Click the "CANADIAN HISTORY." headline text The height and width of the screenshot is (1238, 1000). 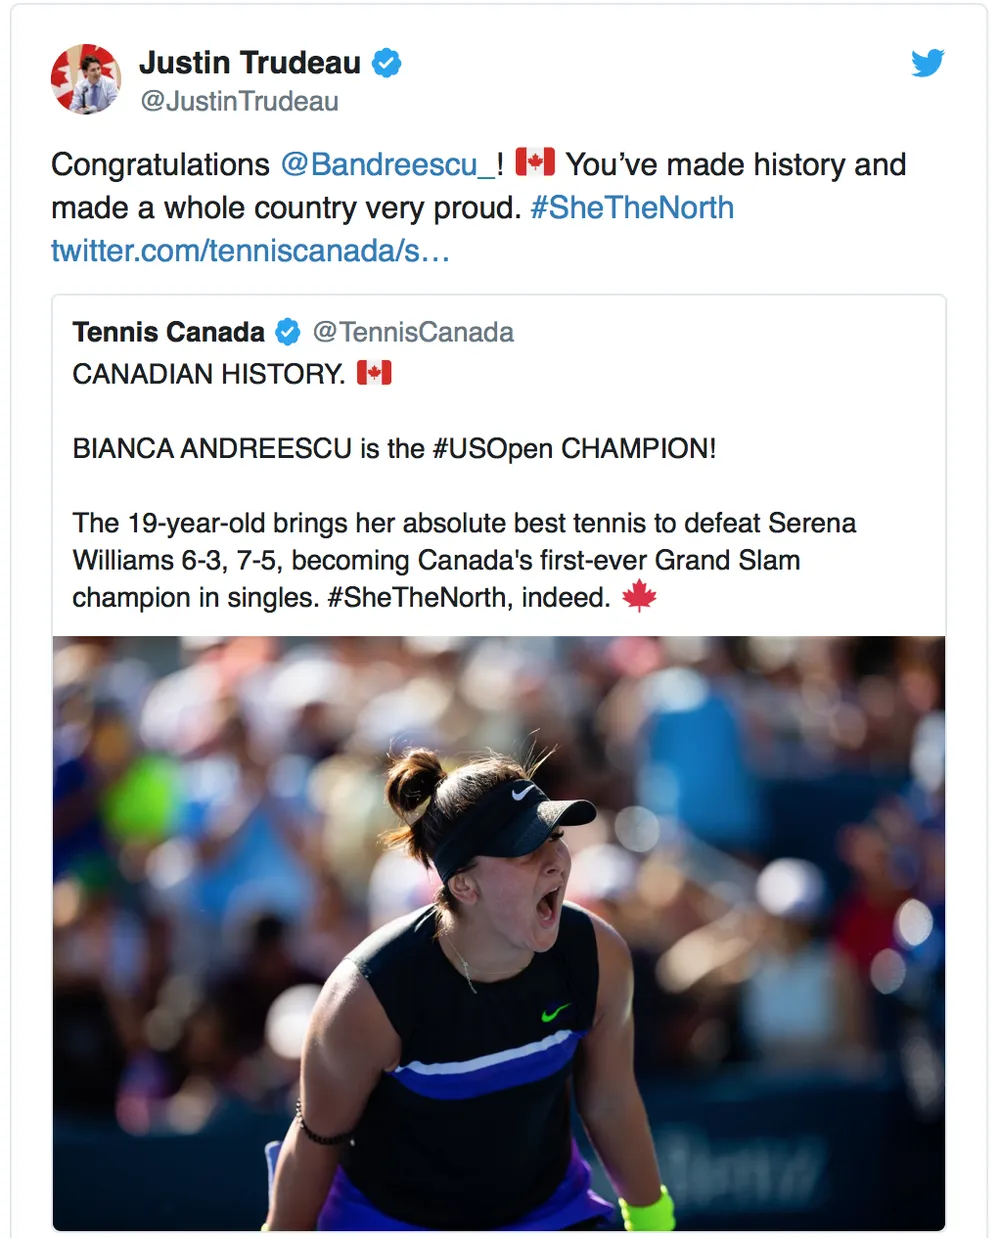[209, 374]
